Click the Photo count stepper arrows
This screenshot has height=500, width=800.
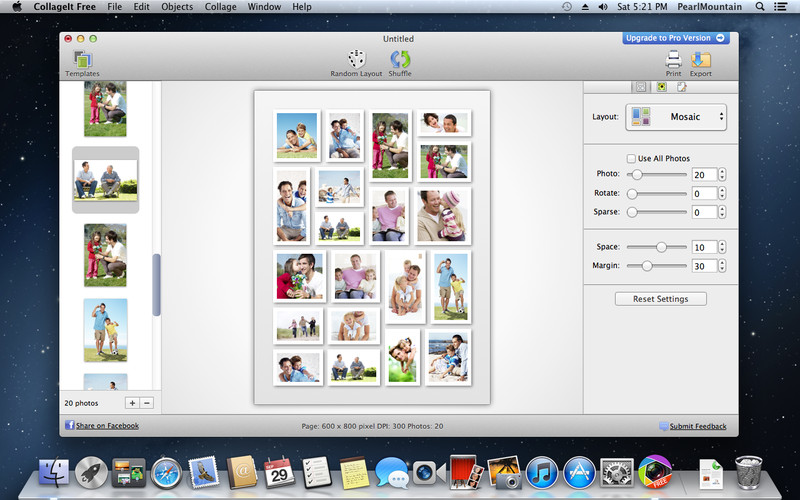(722, 174)
